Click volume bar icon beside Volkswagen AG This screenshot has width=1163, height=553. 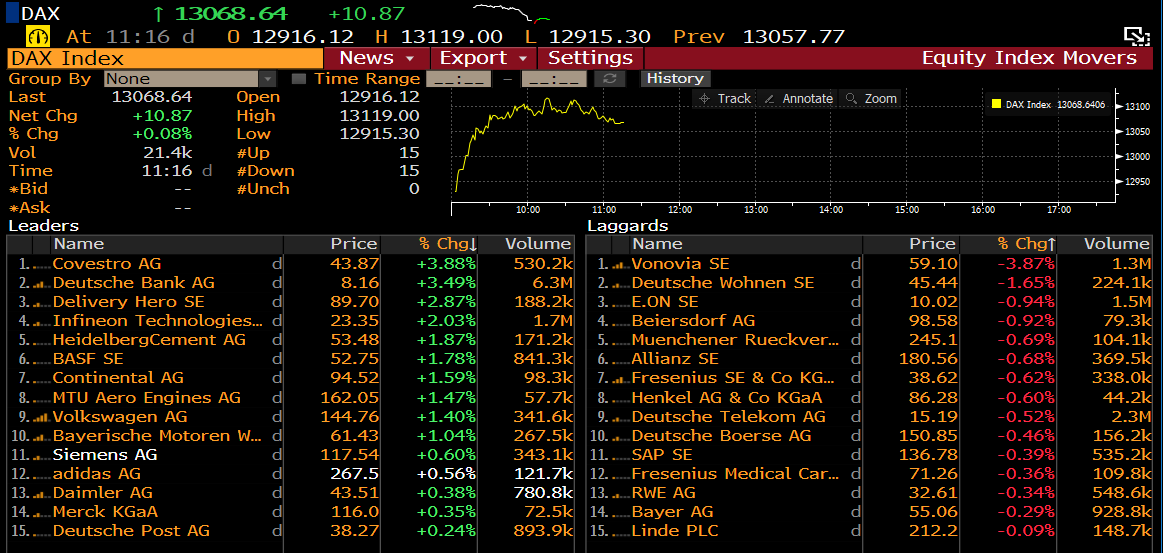[x=43, y=417]
